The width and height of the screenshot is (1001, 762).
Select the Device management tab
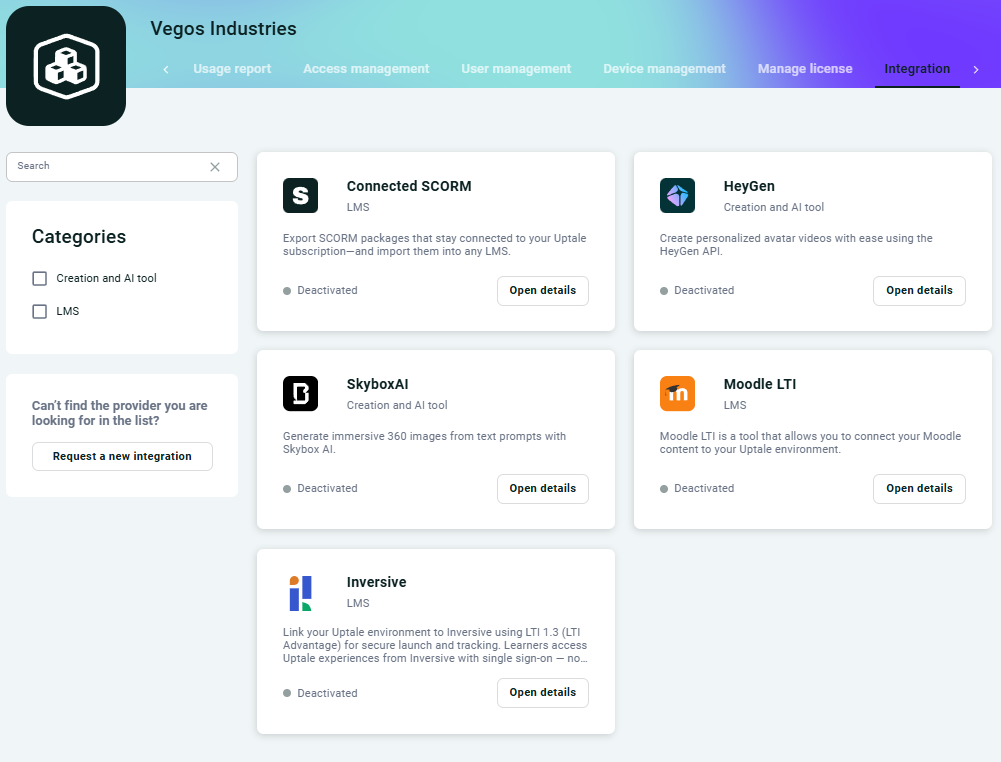664,69
